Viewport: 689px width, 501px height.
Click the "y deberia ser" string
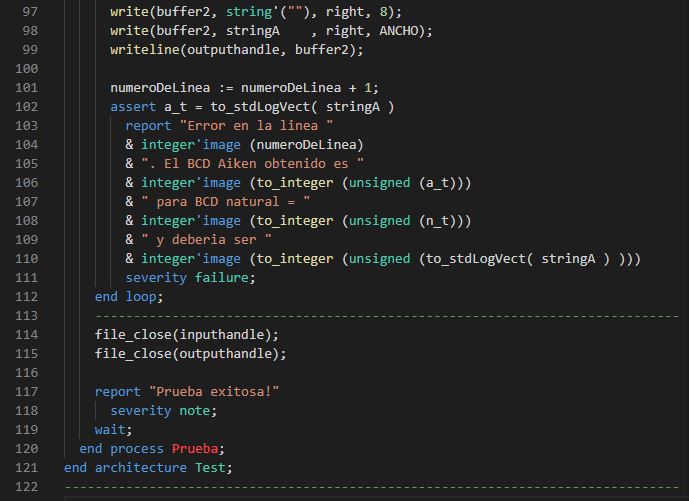click(213, 240)
